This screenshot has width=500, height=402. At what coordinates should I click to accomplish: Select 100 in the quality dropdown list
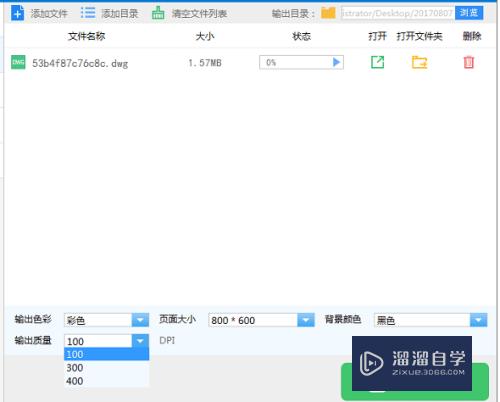click(x=106, y=354)
